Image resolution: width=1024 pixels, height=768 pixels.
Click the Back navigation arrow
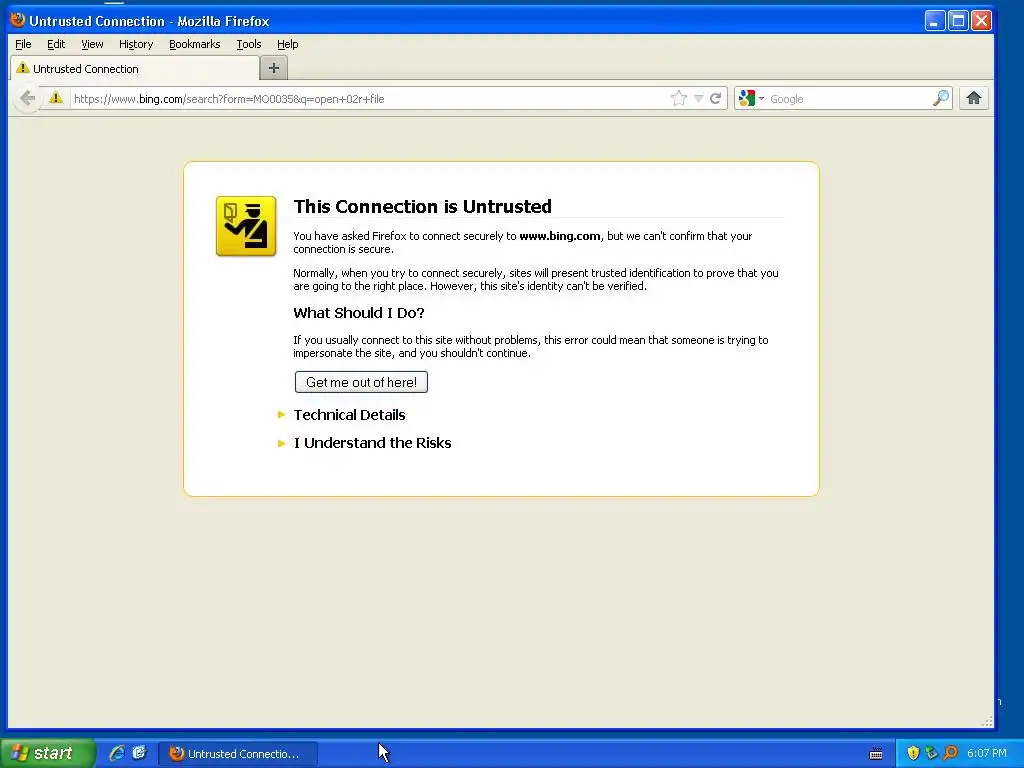coord(27,99)
